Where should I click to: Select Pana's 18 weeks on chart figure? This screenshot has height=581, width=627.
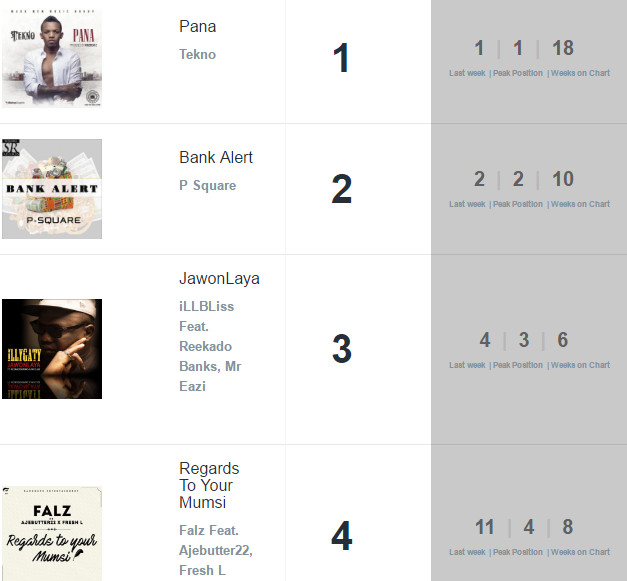click(x=563, y=48)
